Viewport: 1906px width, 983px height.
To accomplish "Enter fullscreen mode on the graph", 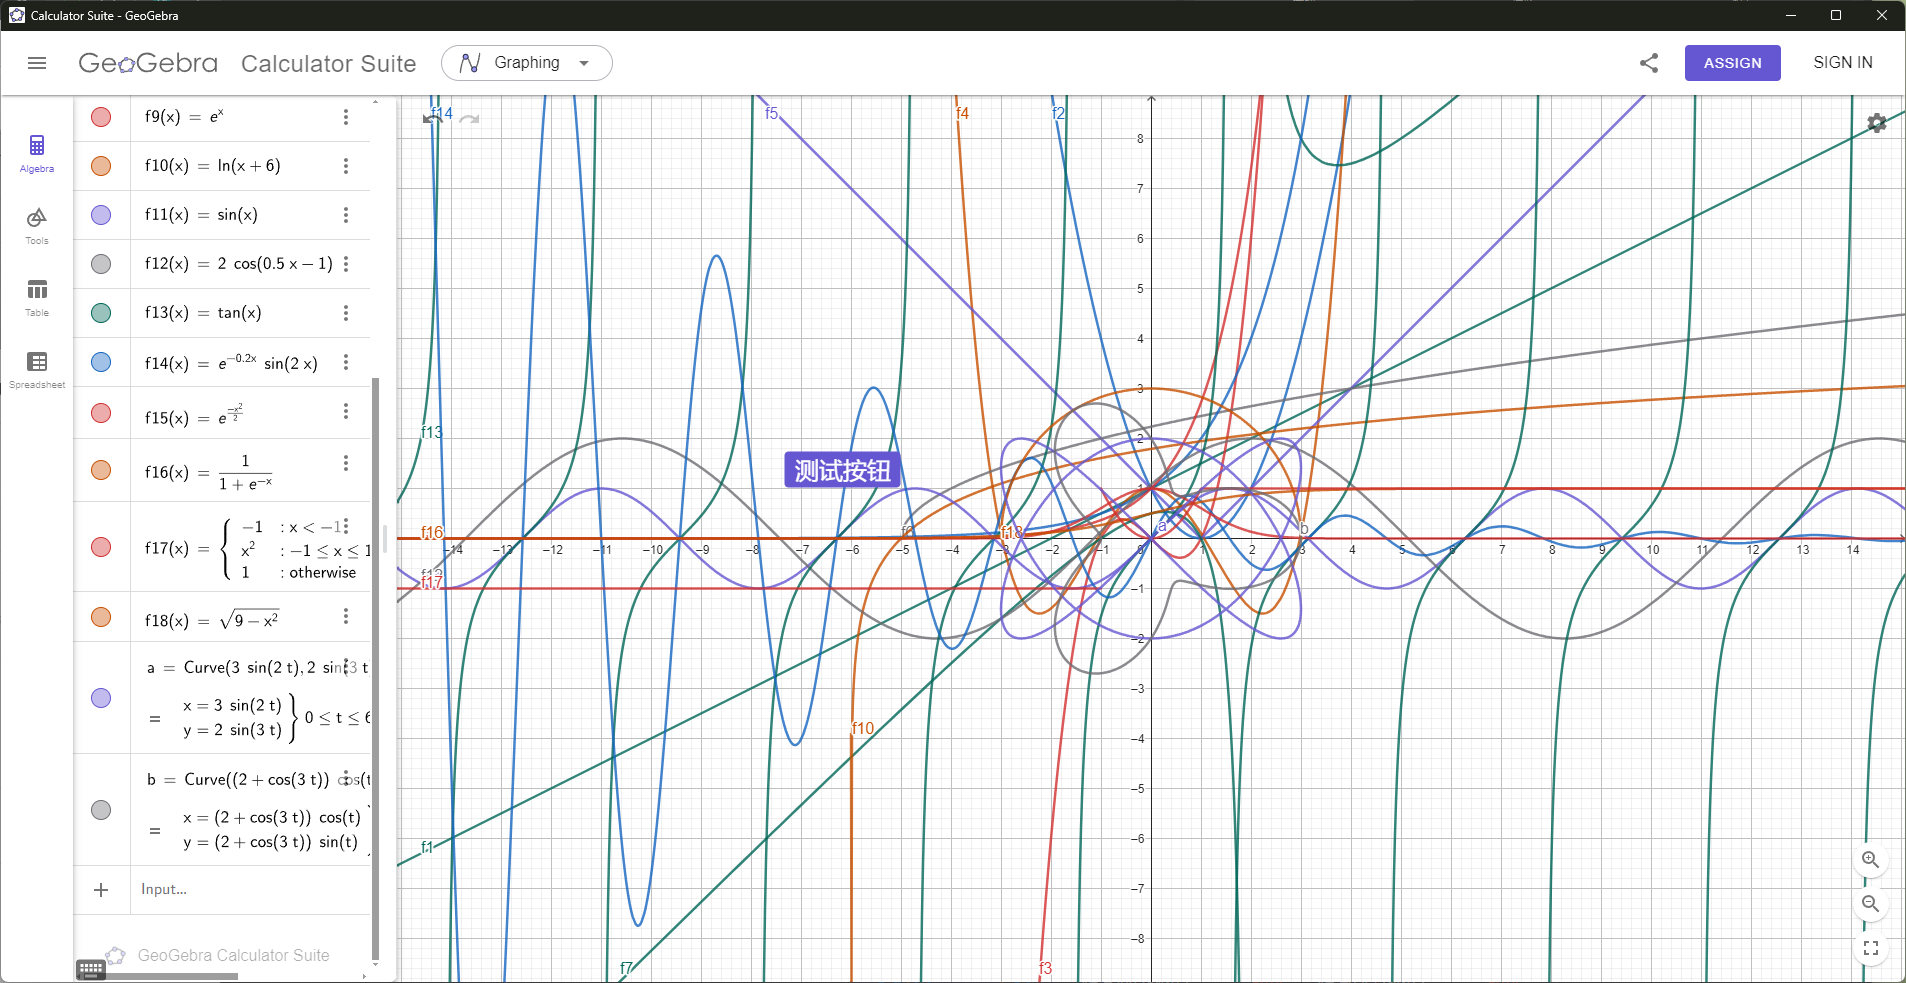I will tap(1871, 948).
